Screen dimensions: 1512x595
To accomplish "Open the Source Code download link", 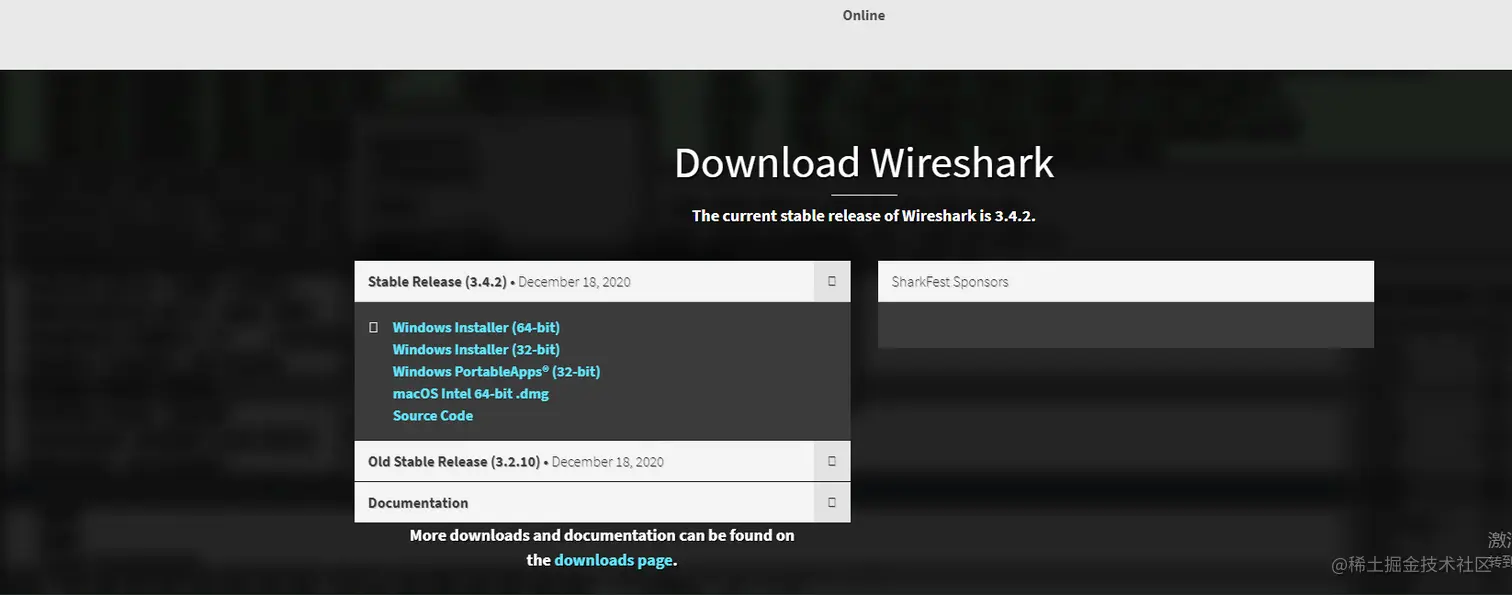I will pyautogui.click(x=433, y=415).
